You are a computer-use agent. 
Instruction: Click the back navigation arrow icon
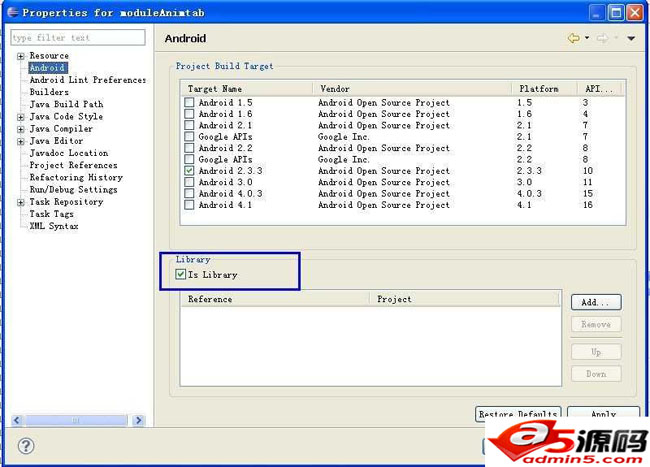coord(574,38)
